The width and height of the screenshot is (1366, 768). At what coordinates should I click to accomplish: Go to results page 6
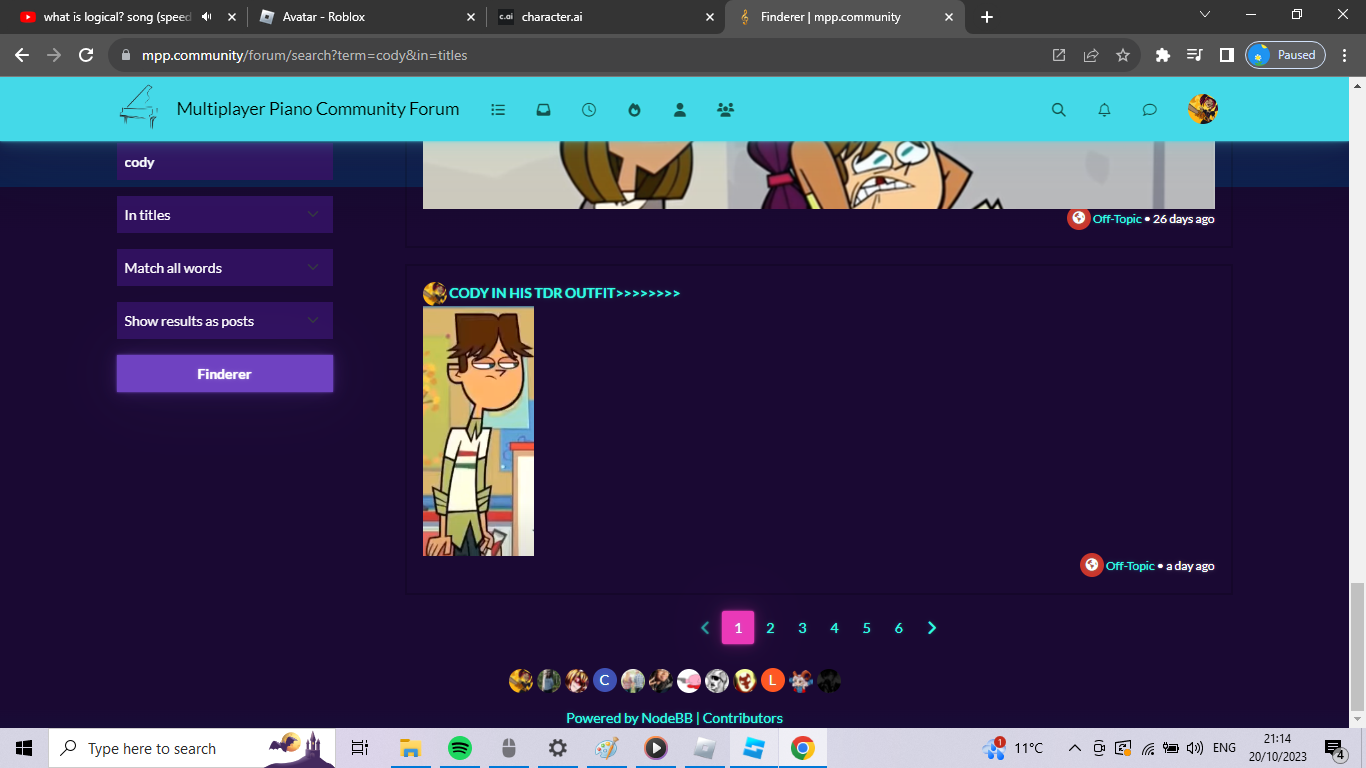pos(898,628)
